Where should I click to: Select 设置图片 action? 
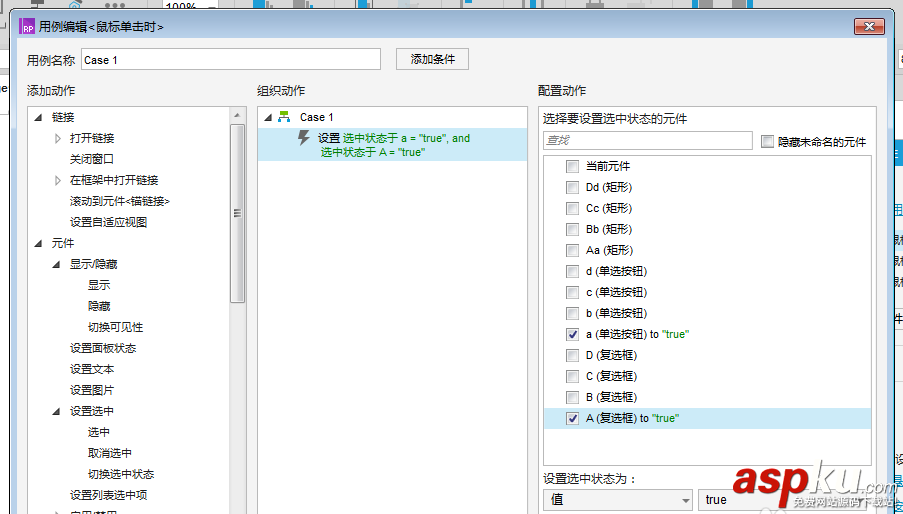[92, 390]
